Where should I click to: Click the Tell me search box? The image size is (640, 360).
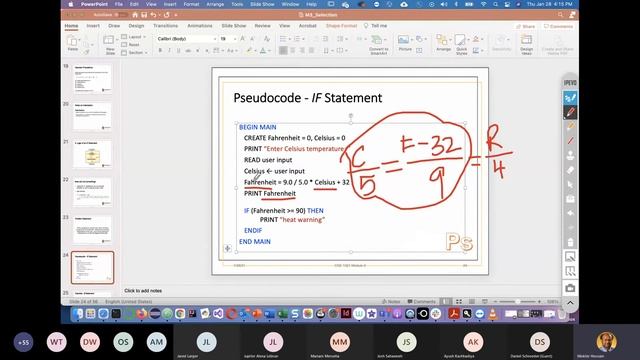[x=376, y=26]
